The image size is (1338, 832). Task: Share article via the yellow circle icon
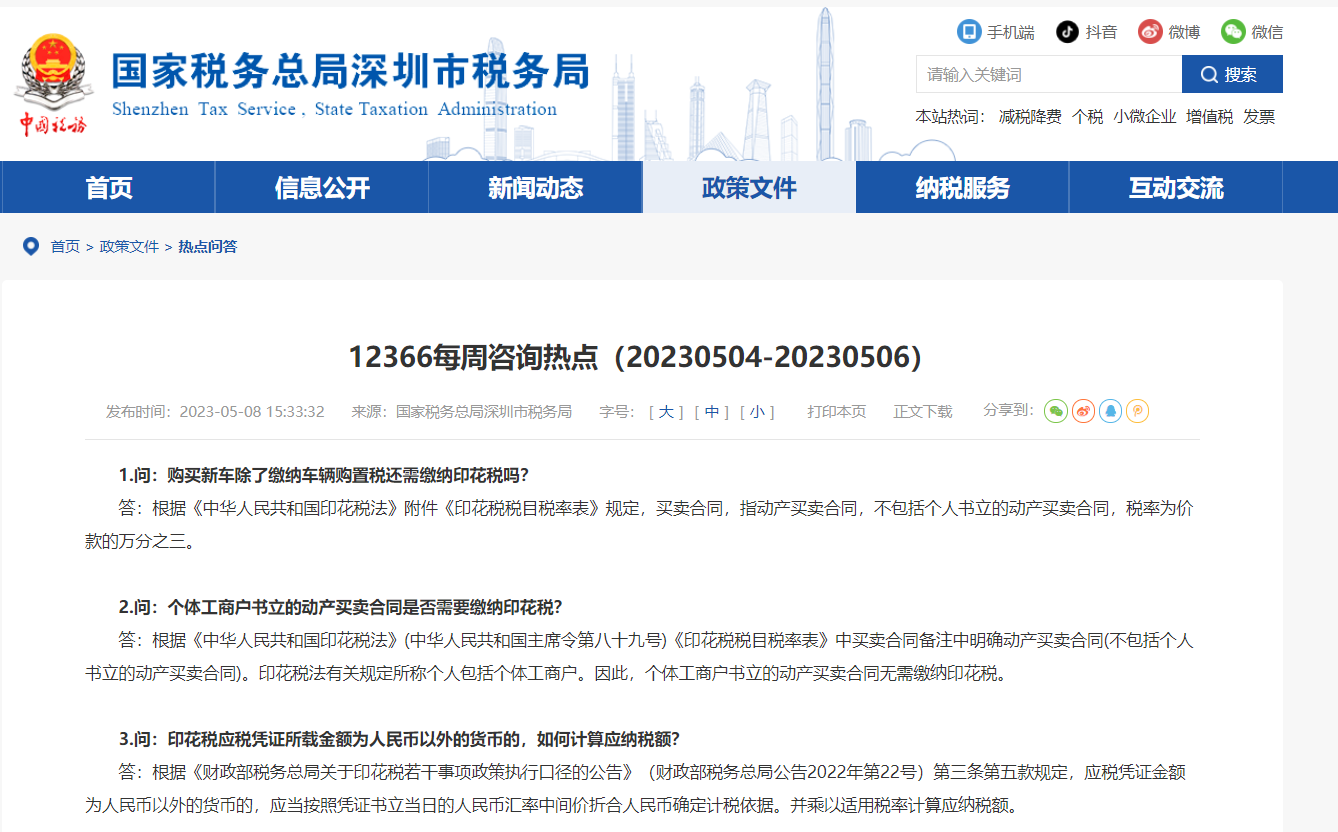pos(1137,411)
